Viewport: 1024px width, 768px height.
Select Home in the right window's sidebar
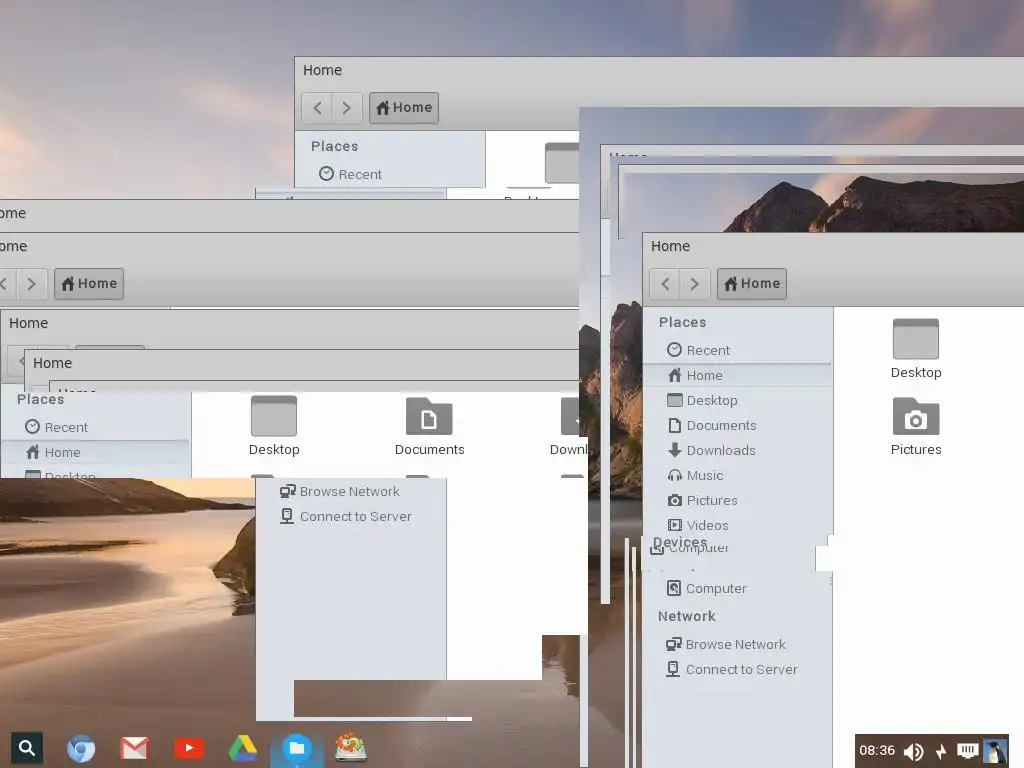coord(696,376)
